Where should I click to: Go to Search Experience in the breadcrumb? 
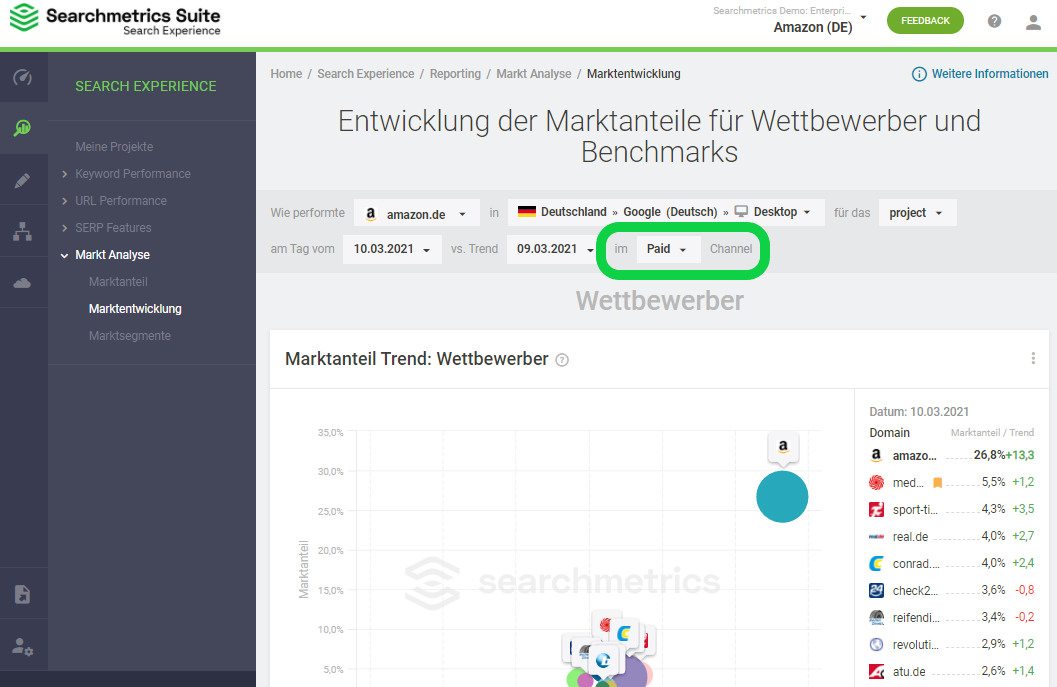coord(365,74)
